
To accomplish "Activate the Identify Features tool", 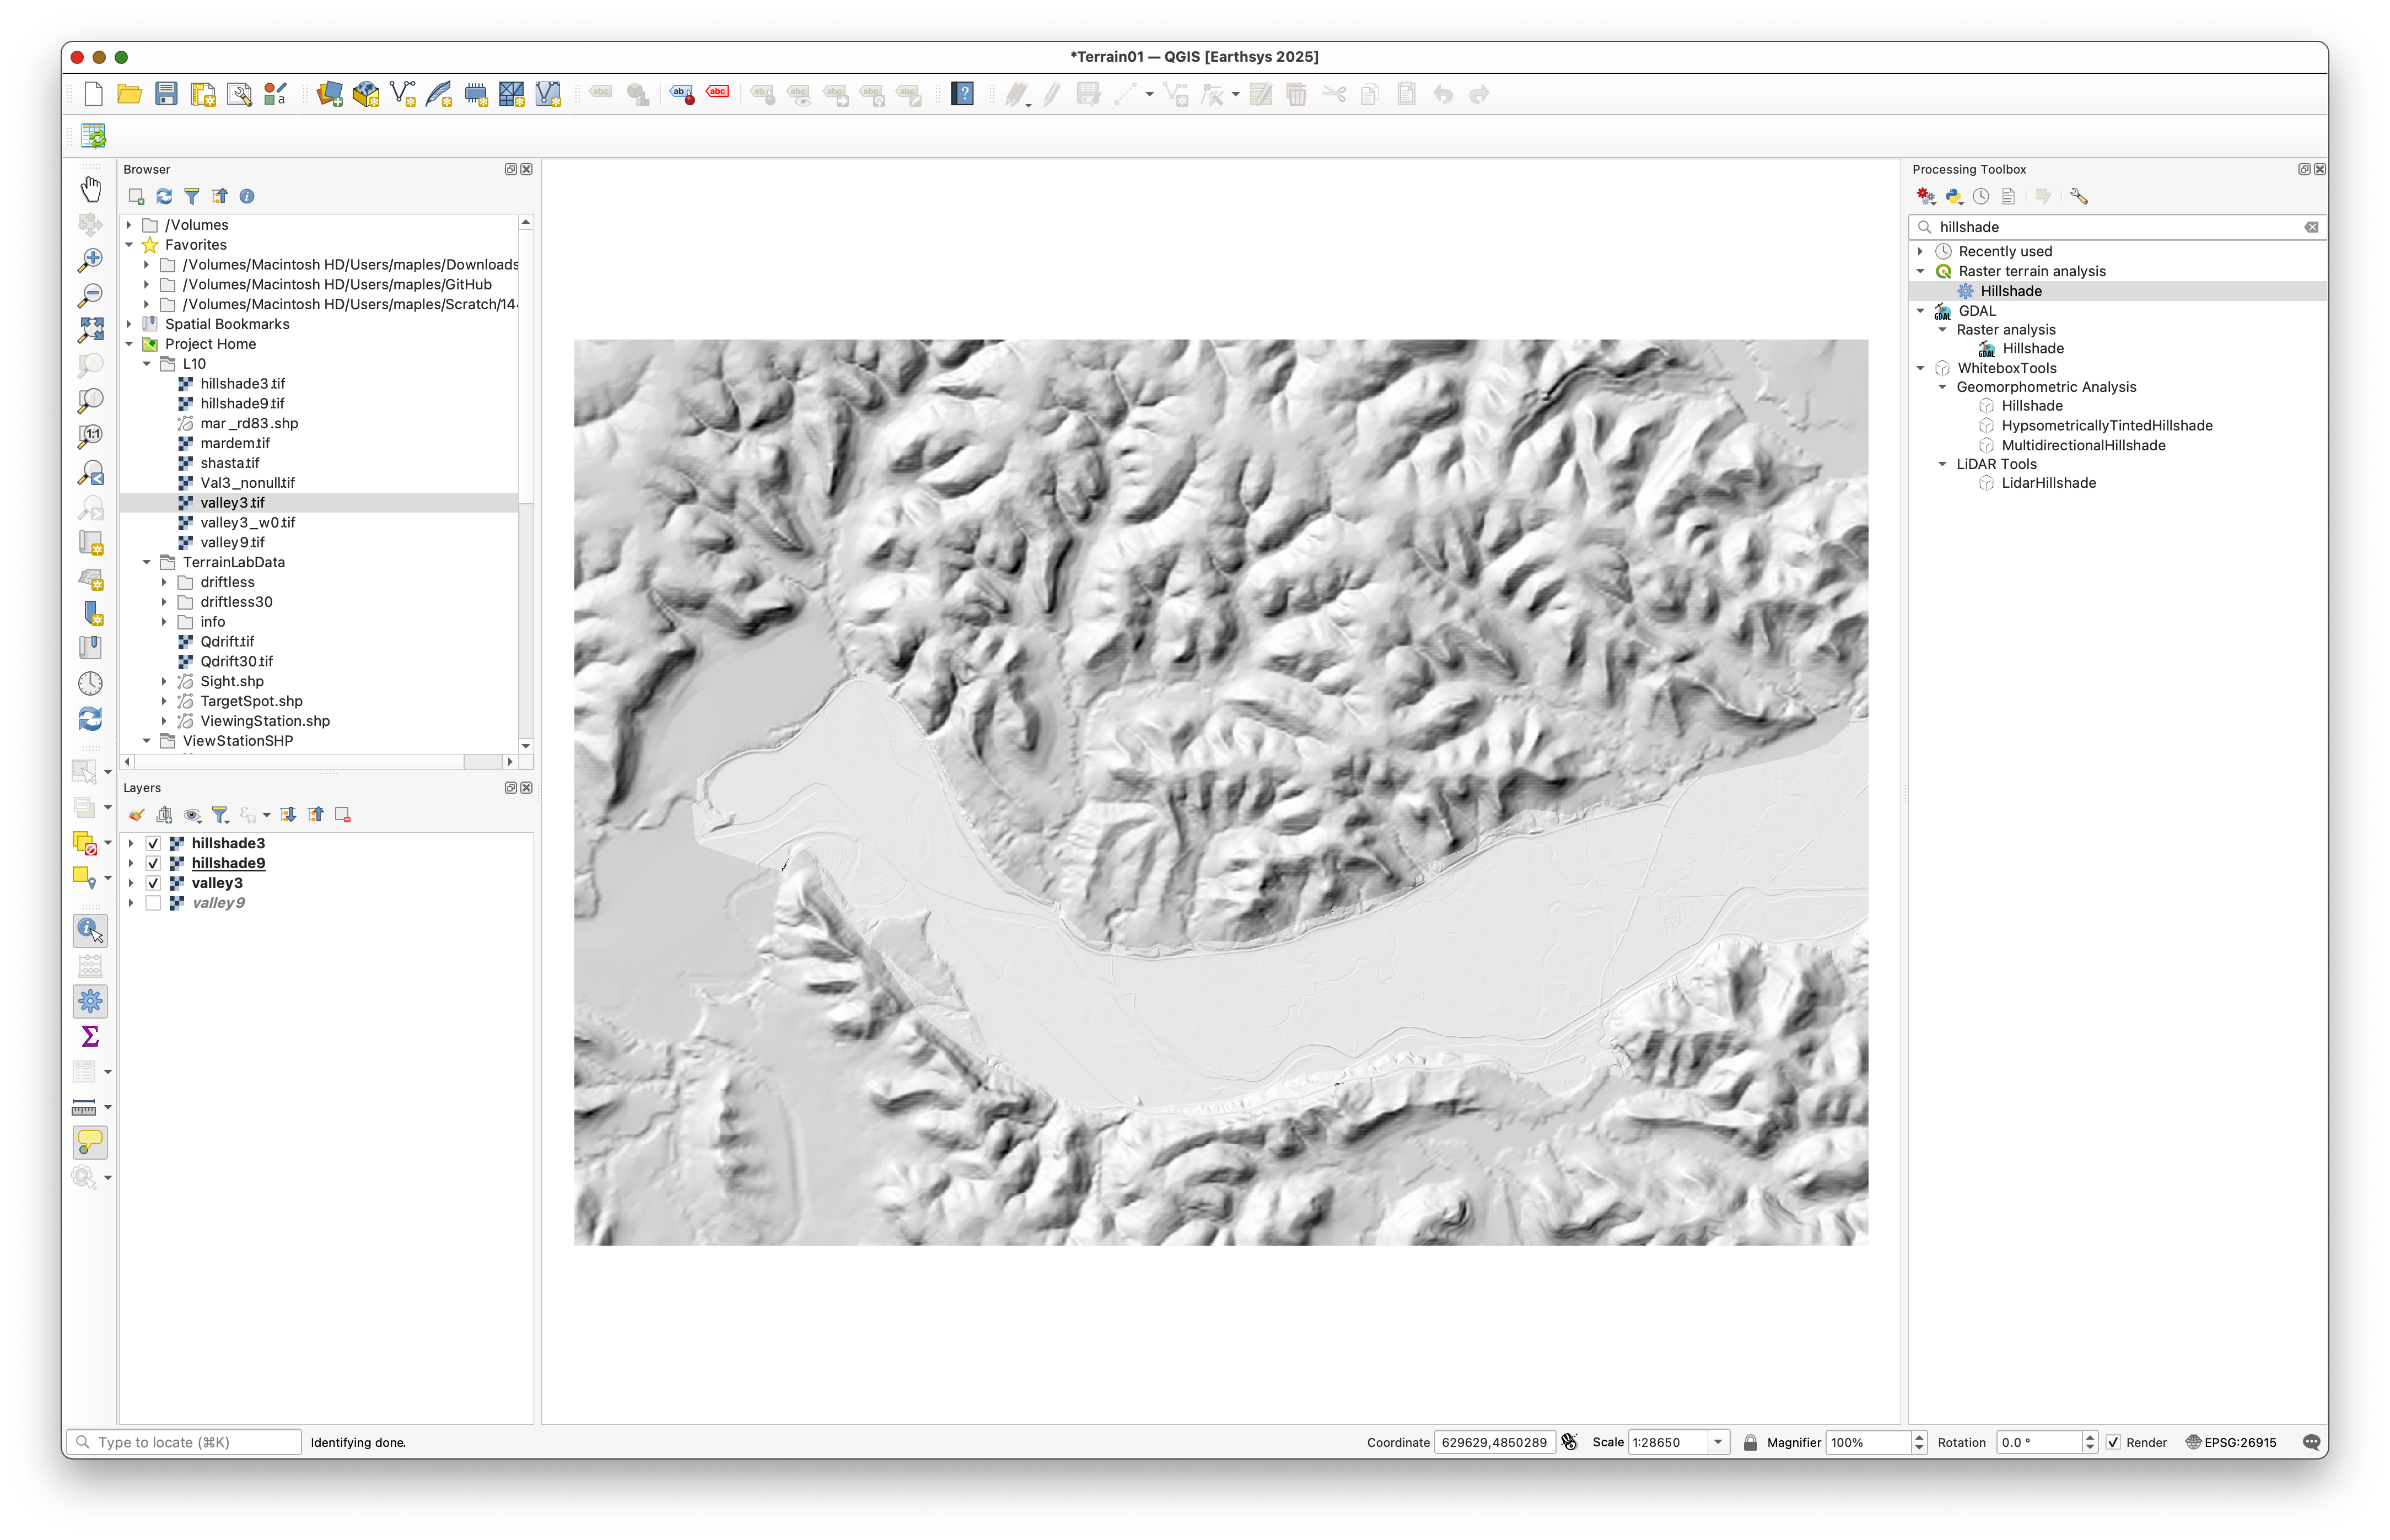I will (90, 930).
